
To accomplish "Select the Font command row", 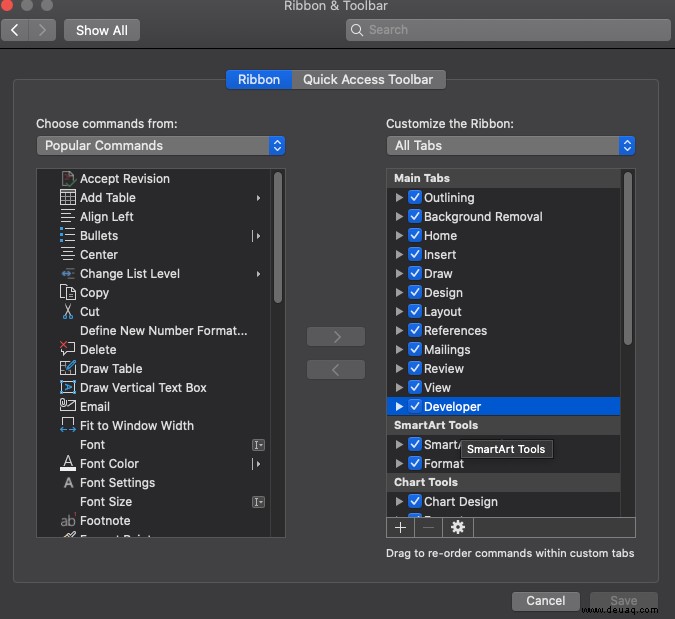I will click(154, 445).
